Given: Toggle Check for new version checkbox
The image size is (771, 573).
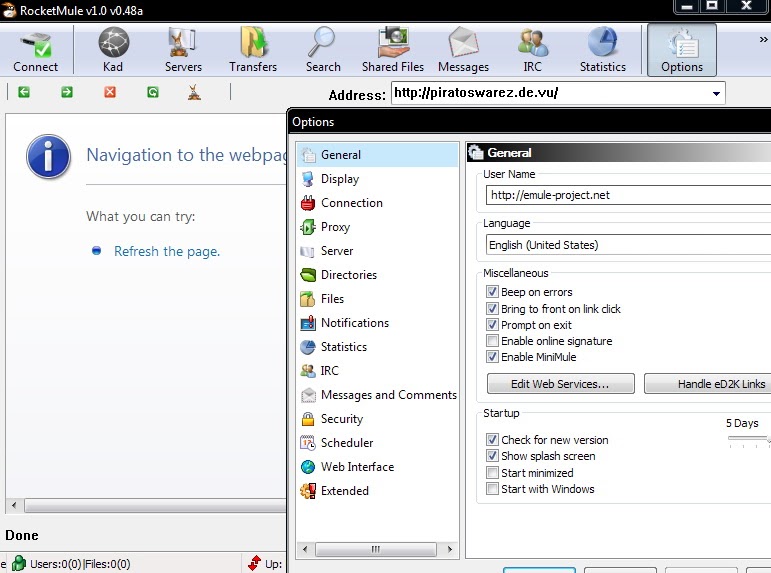Looking at the screenshot, I should tap(492, 440).
